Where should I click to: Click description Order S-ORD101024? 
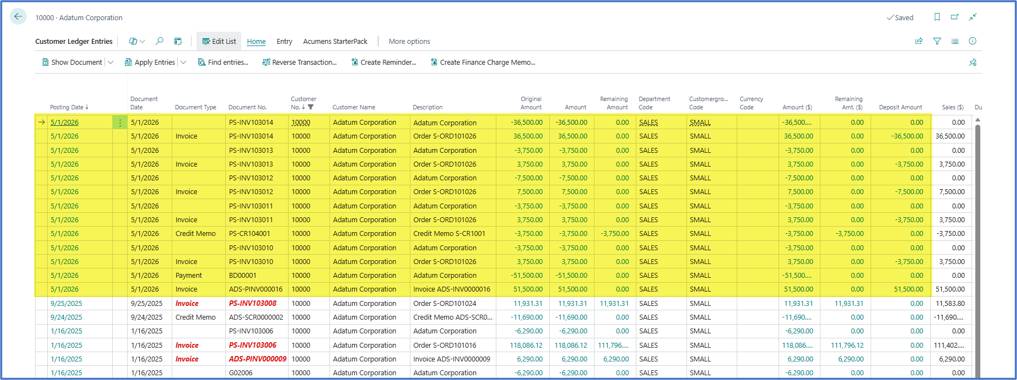(x=444, y=303)
